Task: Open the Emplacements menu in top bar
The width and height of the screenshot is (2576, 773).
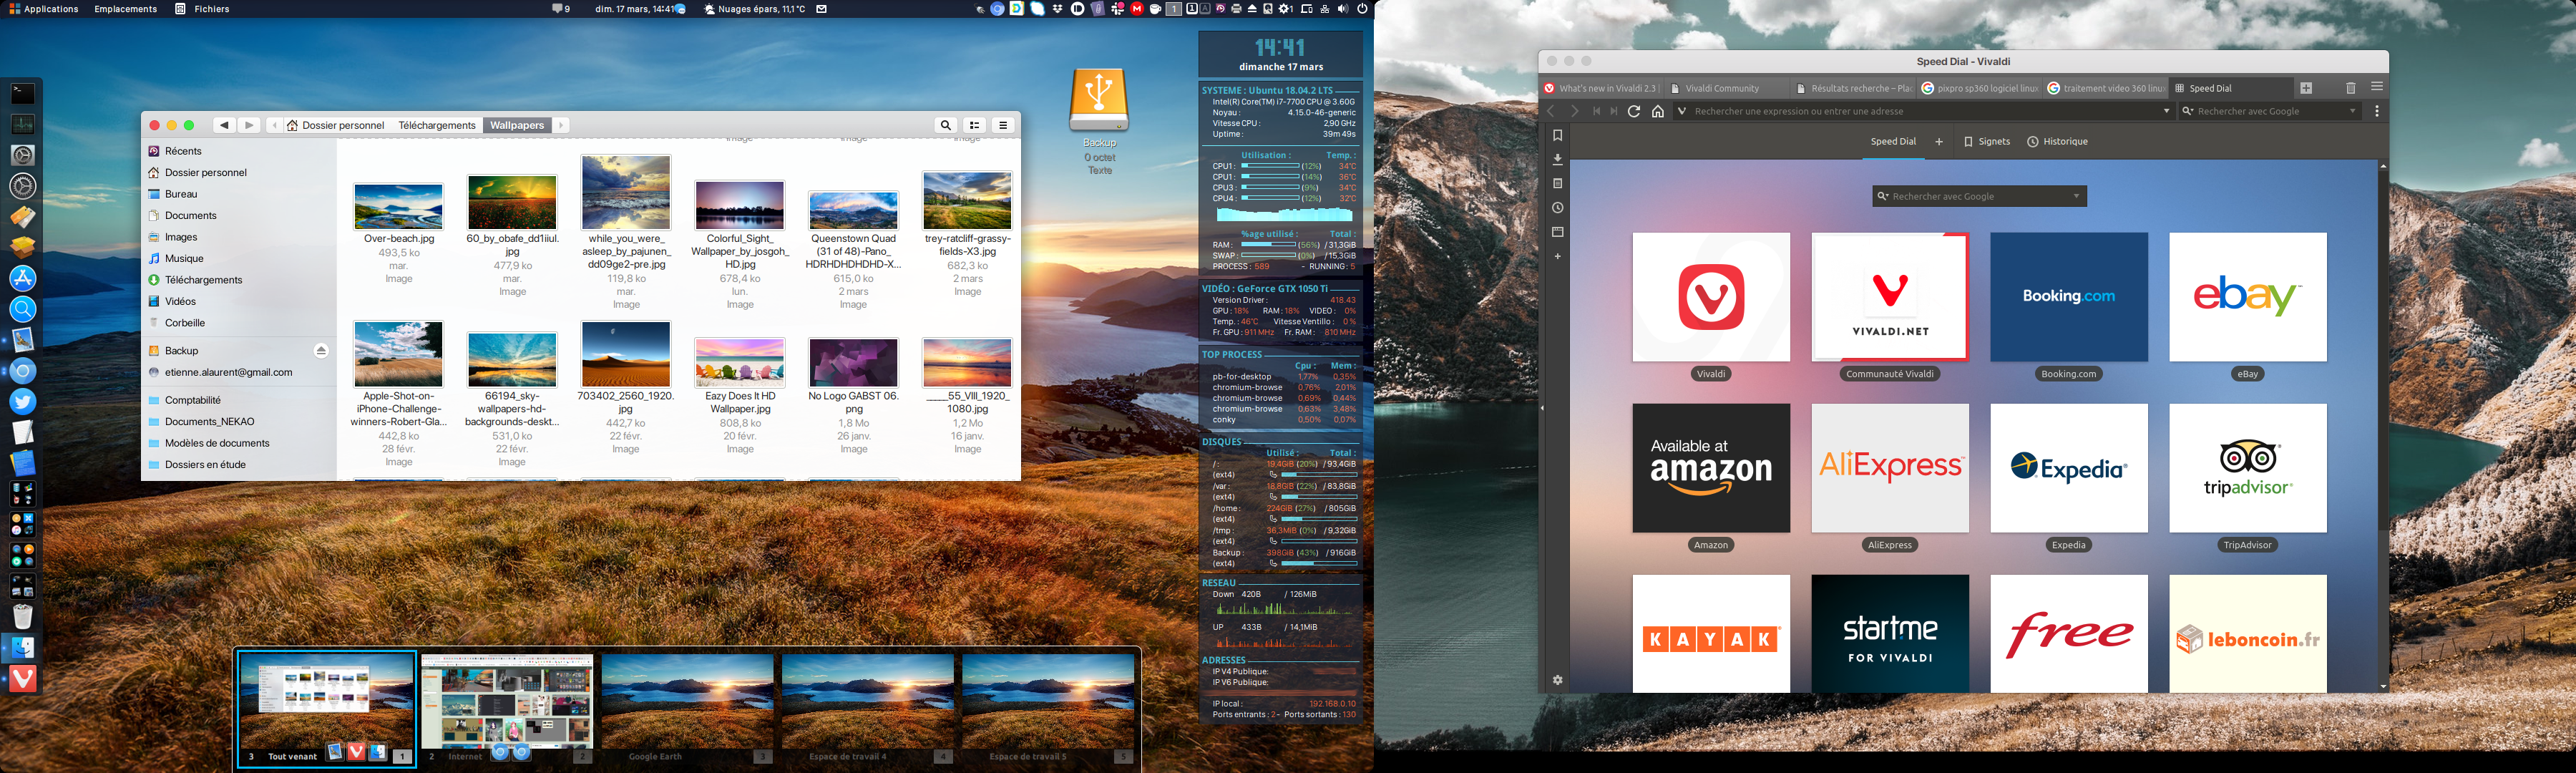Action: [x=125, y=9]
